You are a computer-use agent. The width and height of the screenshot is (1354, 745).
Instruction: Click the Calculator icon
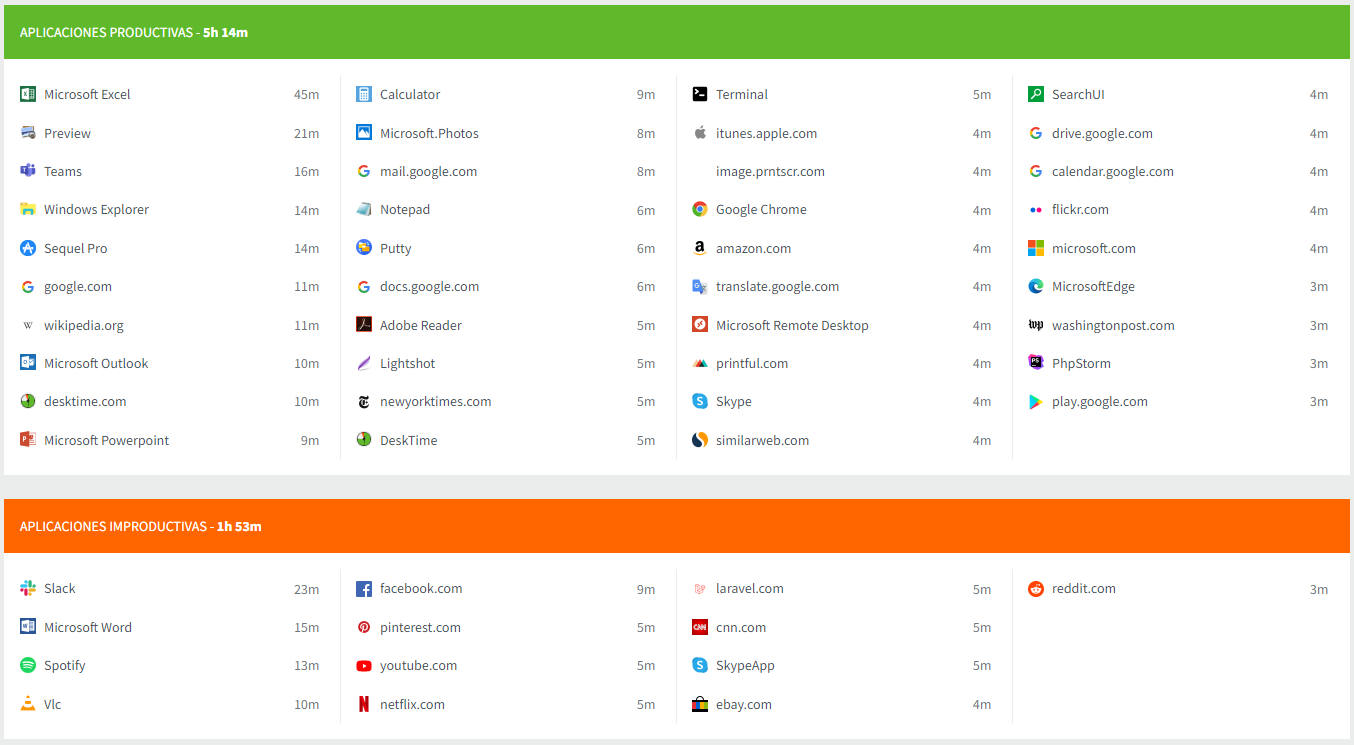click(x=364, y=94)
